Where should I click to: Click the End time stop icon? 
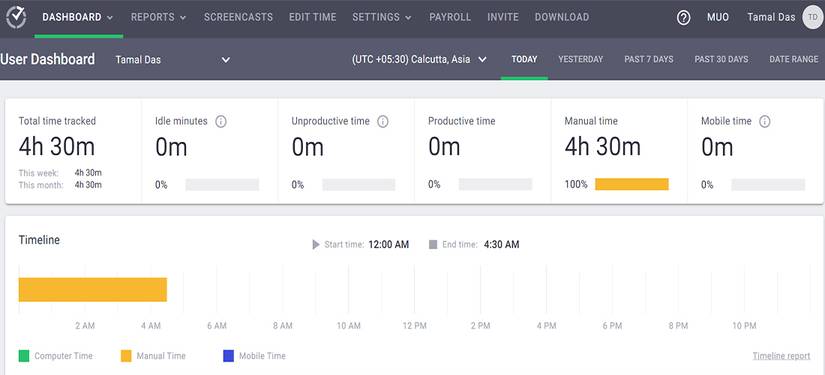coord(433,245)
